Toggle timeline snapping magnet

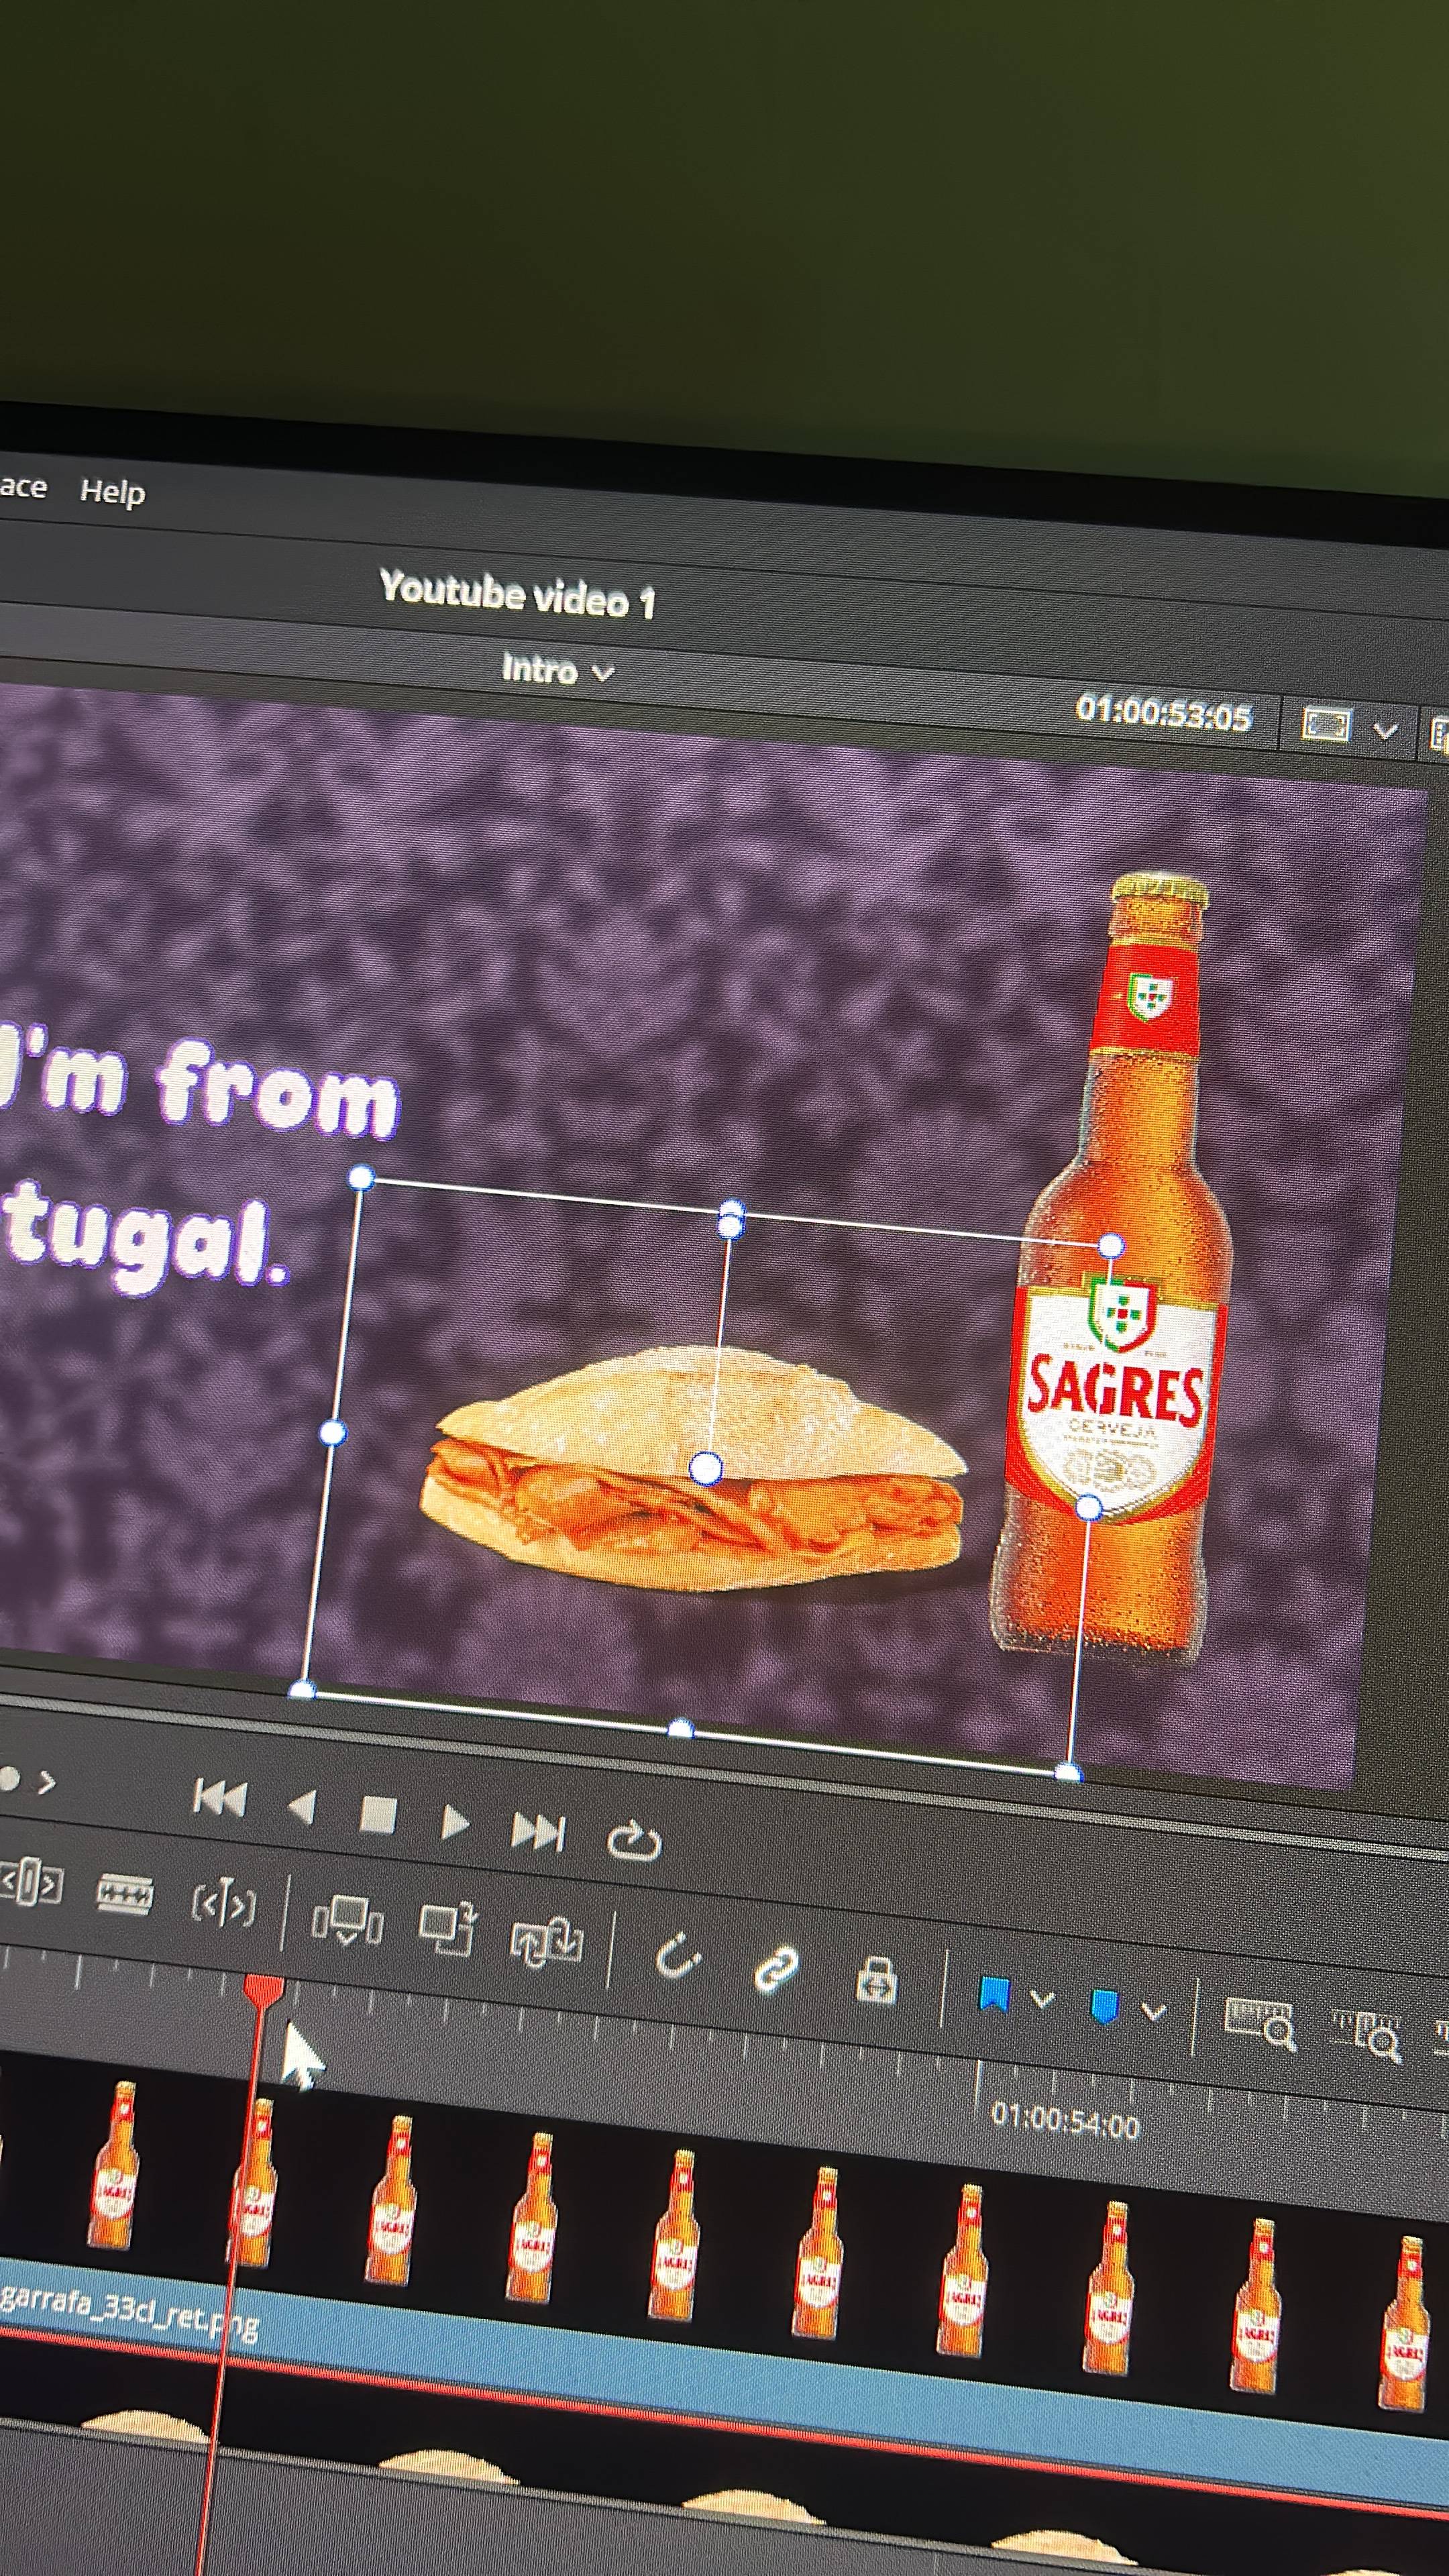click(x=678, y=1955)
